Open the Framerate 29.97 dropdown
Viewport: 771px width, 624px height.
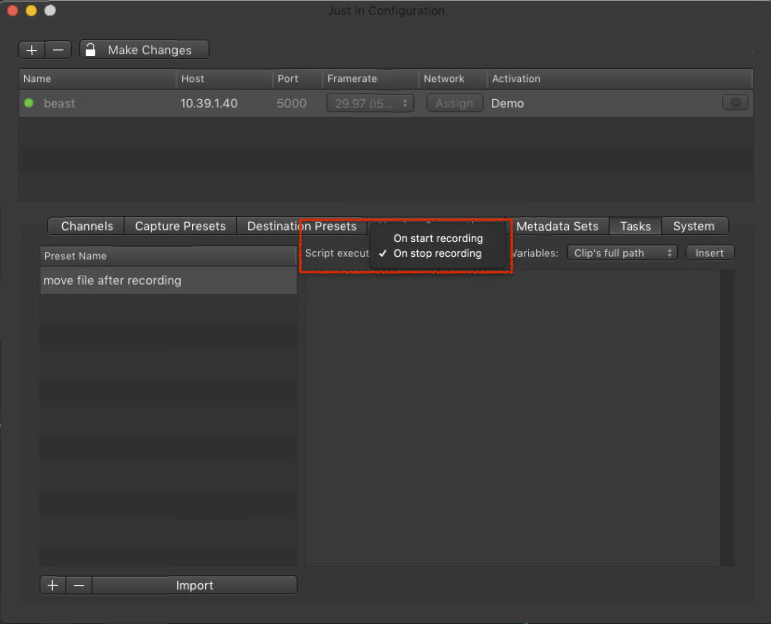370,103
